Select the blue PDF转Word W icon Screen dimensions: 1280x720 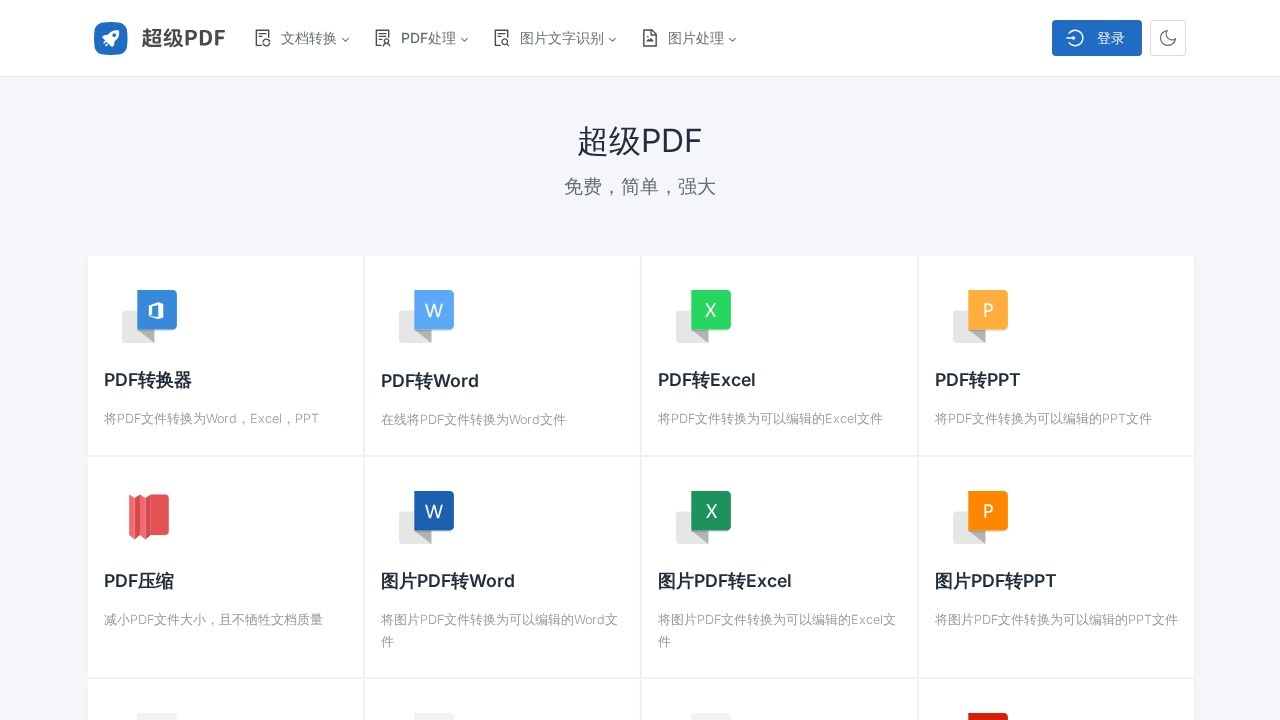434,311
